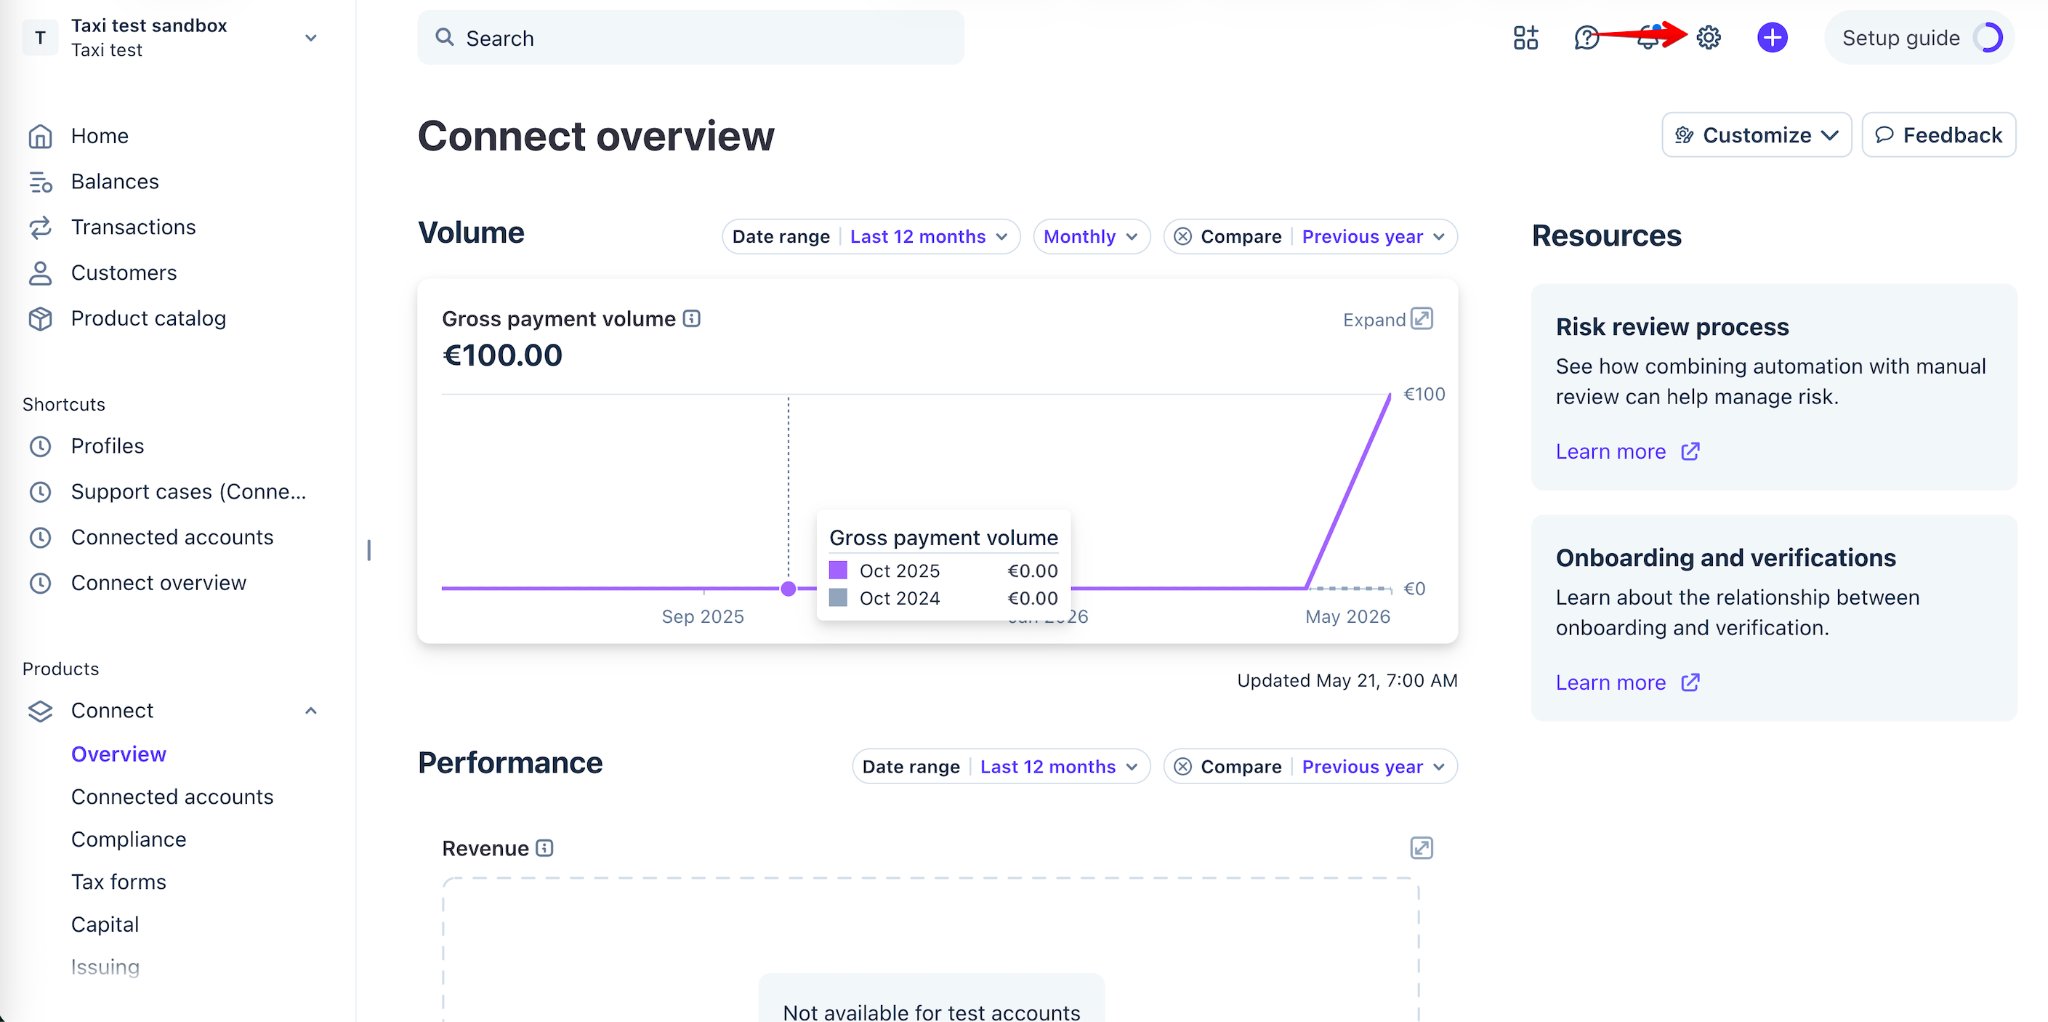Click the Feedback button
This screenshot has width=2048, height=1022.
[x=1938, y=135]
